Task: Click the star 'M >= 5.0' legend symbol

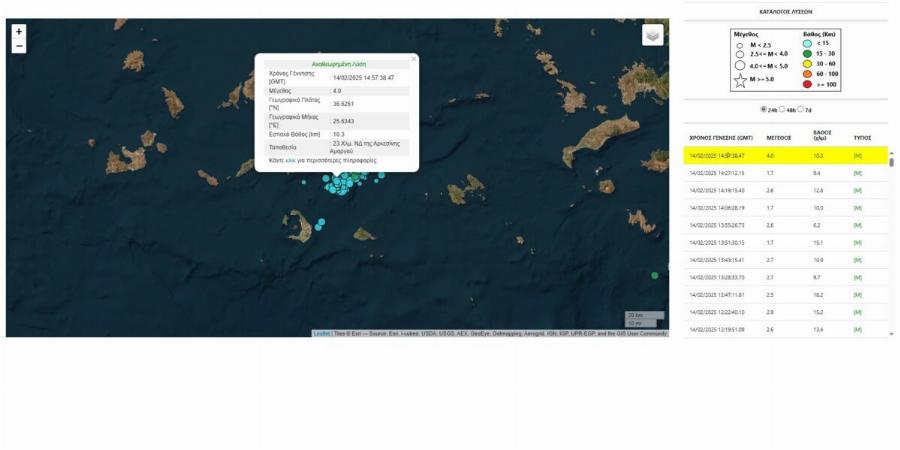Action: tap(740, 80)
